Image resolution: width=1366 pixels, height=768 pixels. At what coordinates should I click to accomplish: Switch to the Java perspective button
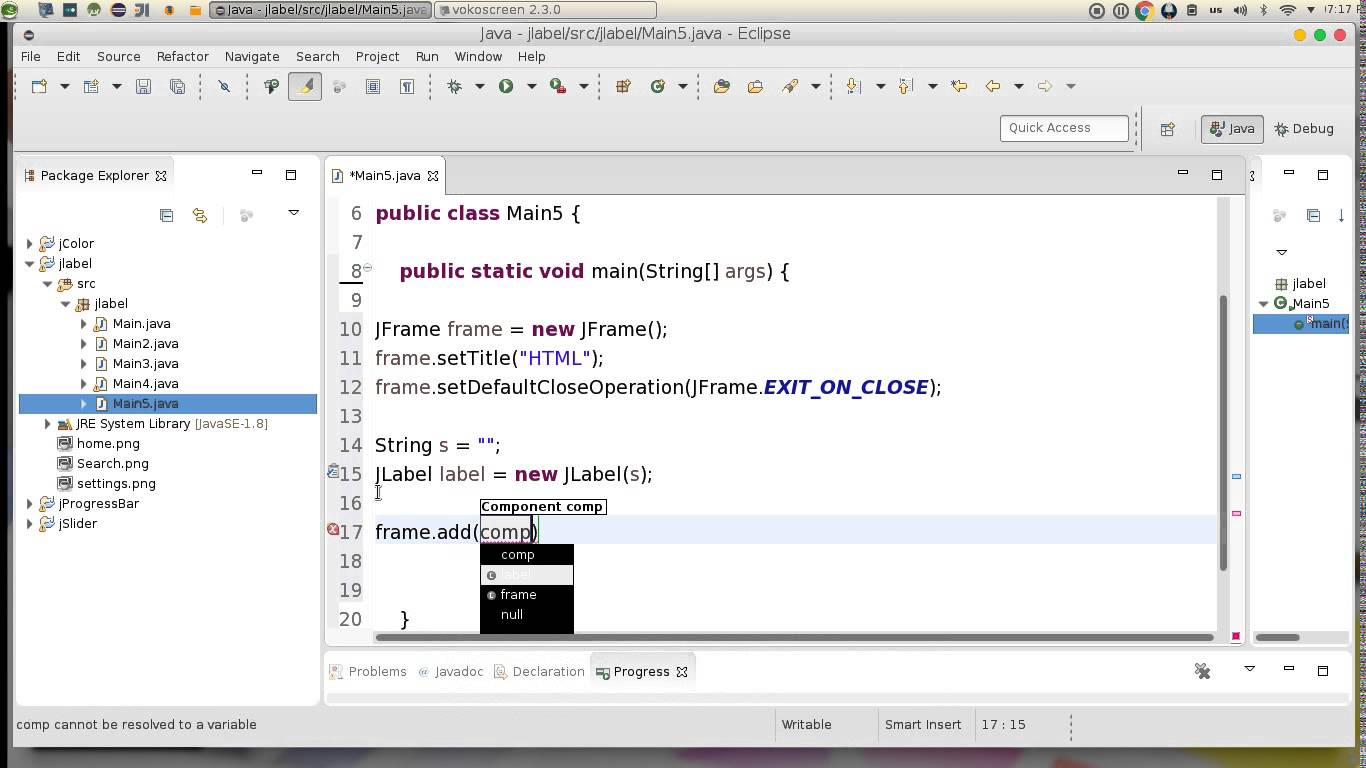click(x=1231, y=128)
